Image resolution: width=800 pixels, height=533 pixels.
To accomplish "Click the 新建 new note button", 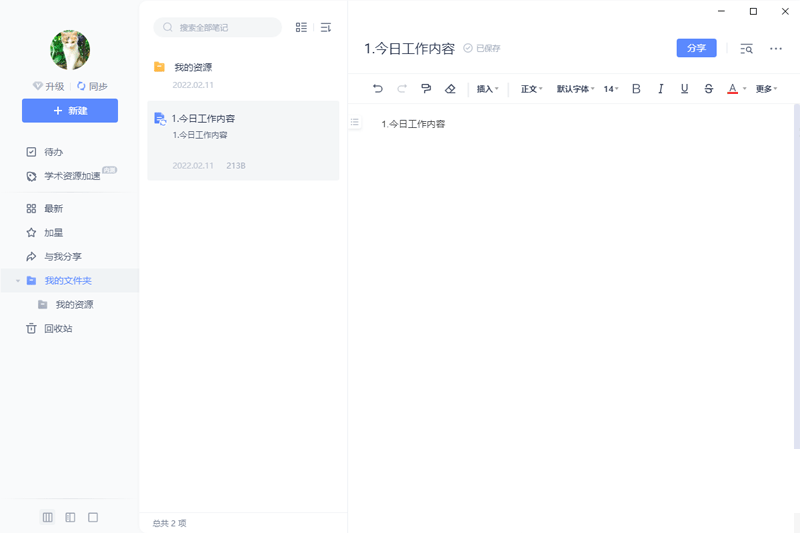I will [x=70, y=110].
